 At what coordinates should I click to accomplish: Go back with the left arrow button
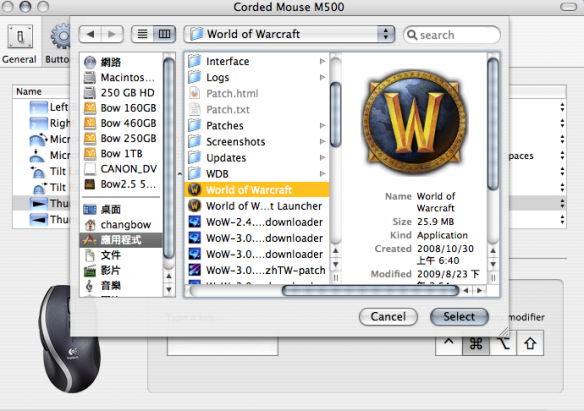pyautogui.click(x=90, y=34)
